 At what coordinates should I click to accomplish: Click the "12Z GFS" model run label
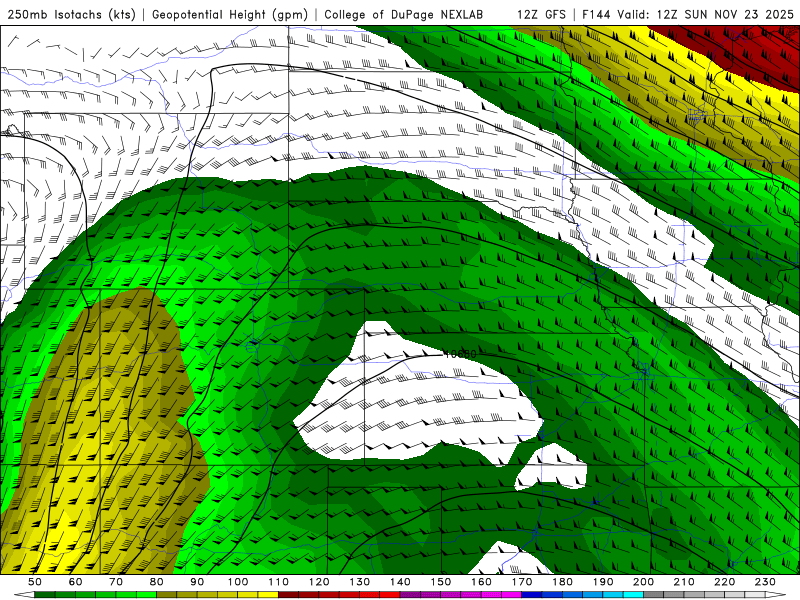pyautogui.click(x=541, y=14)
